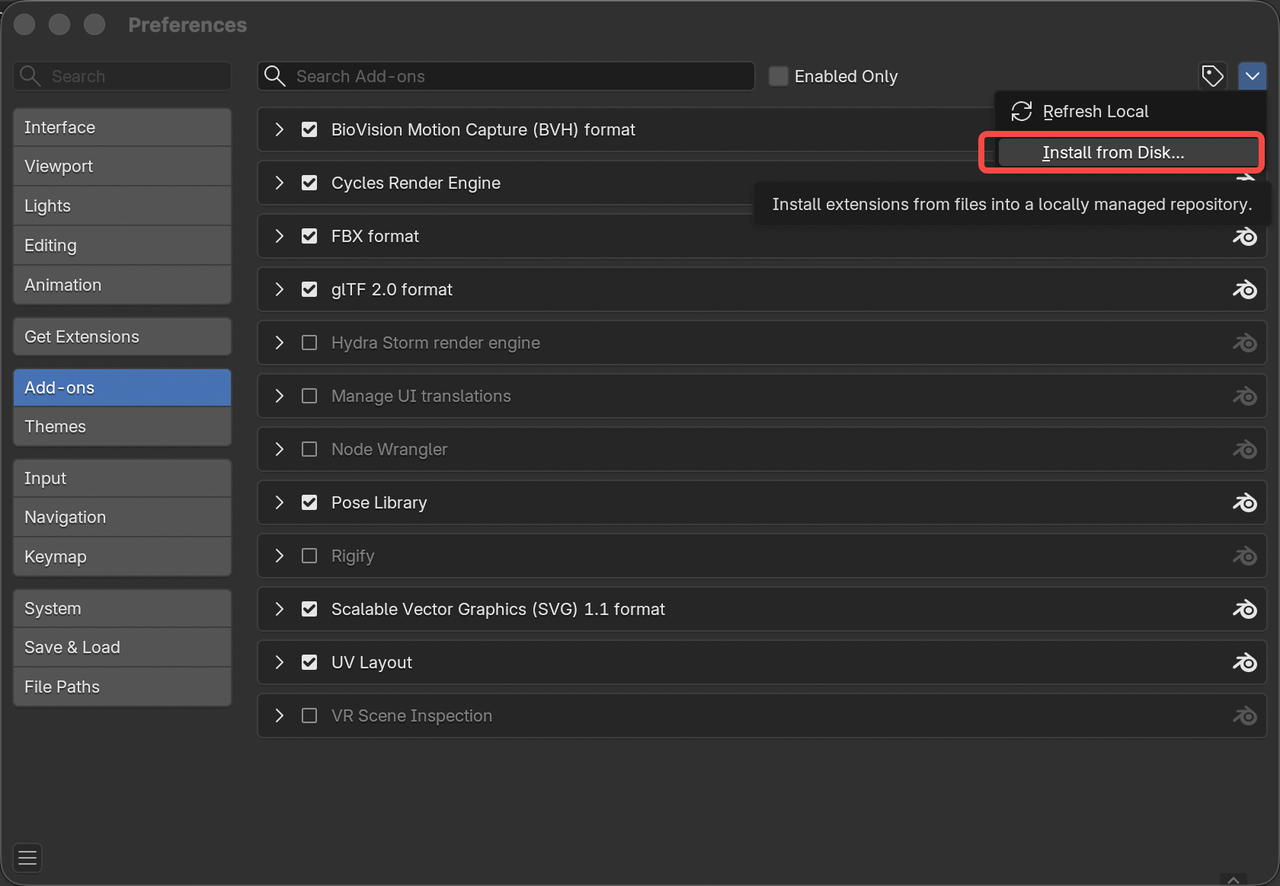Viewport: 1280px width, 886px height.
Task: Uncheck the glTF 2.0 format add-on
Action: 309,289
